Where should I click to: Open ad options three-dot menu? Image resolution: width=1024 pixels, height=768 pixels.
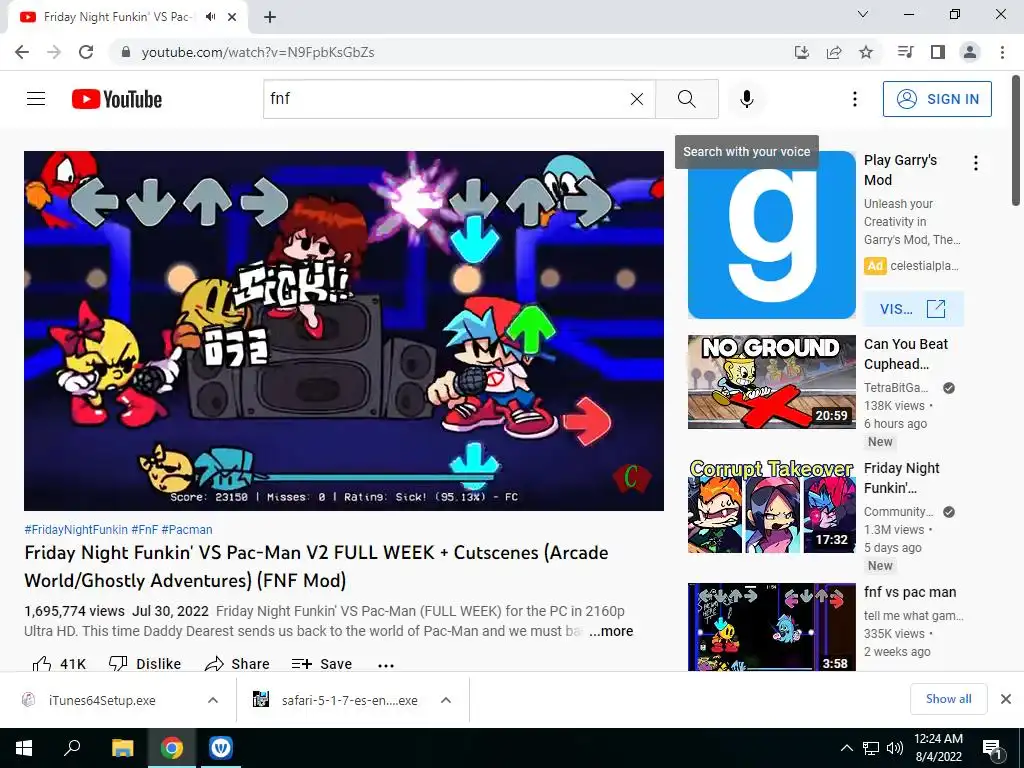976,163
